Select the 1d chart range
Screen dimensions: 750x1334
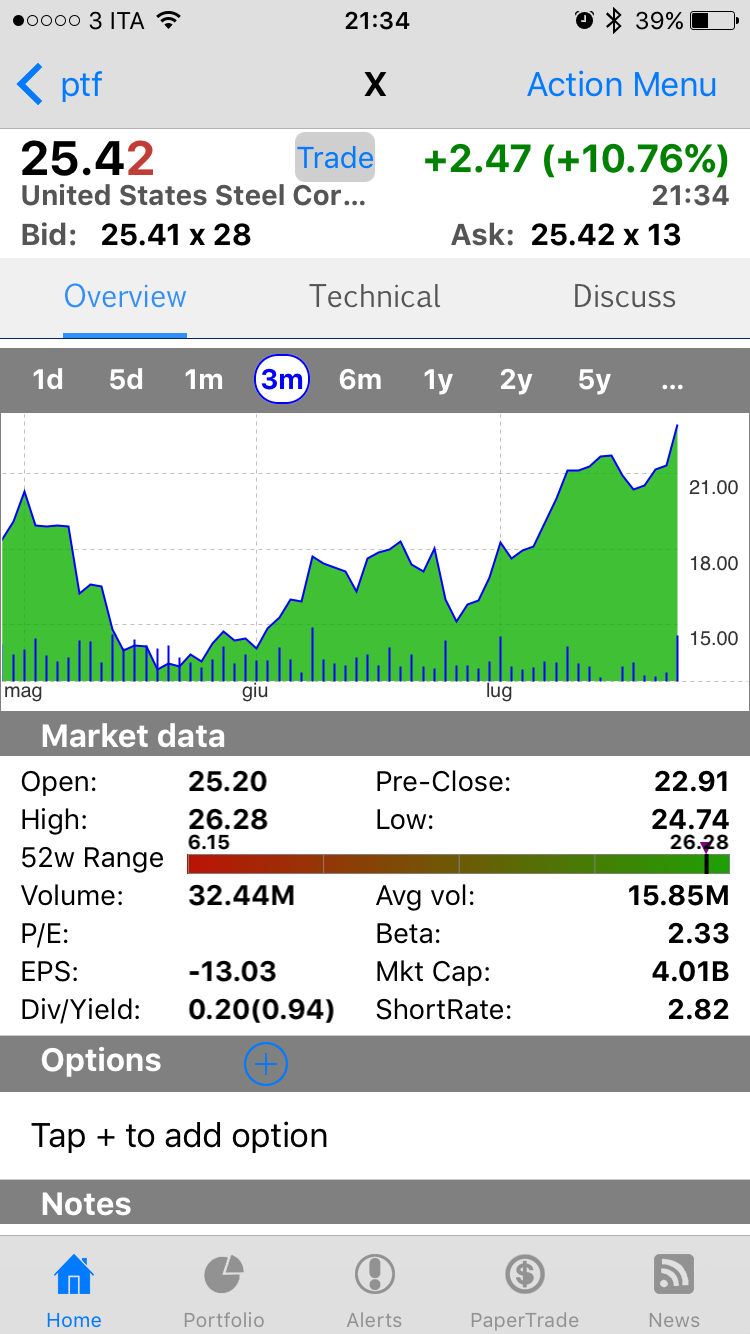(47, 380)
